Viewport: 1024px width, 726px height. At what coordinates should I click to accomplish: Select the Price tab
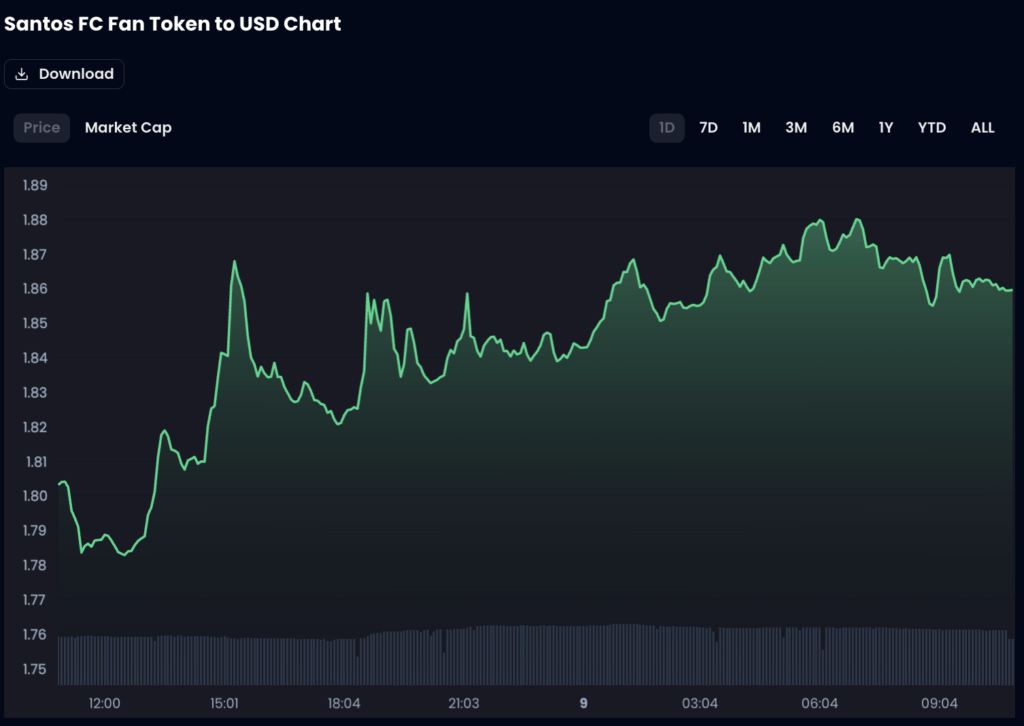pos(42,128)
